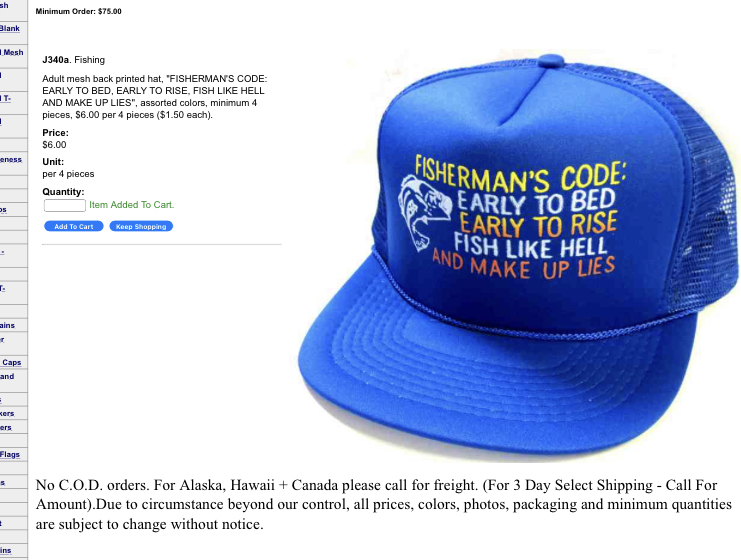
Task: Open the sidebar link ending in "Flags"
Action: click(10, 455)
